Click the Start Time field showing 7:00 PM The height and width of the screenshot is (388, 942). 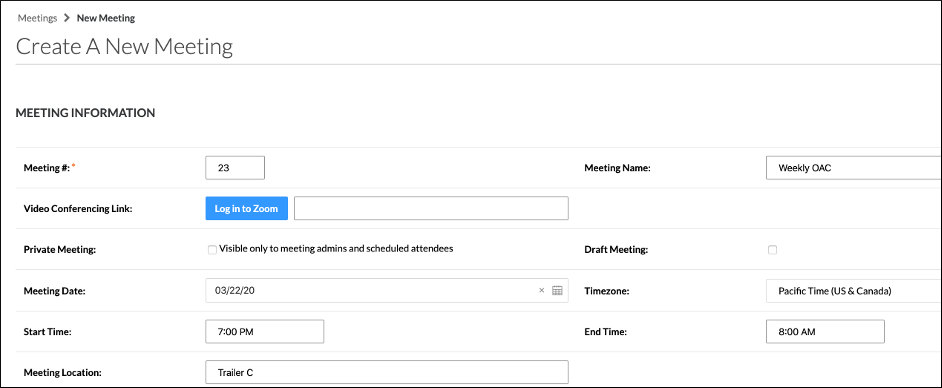[264, 332]
